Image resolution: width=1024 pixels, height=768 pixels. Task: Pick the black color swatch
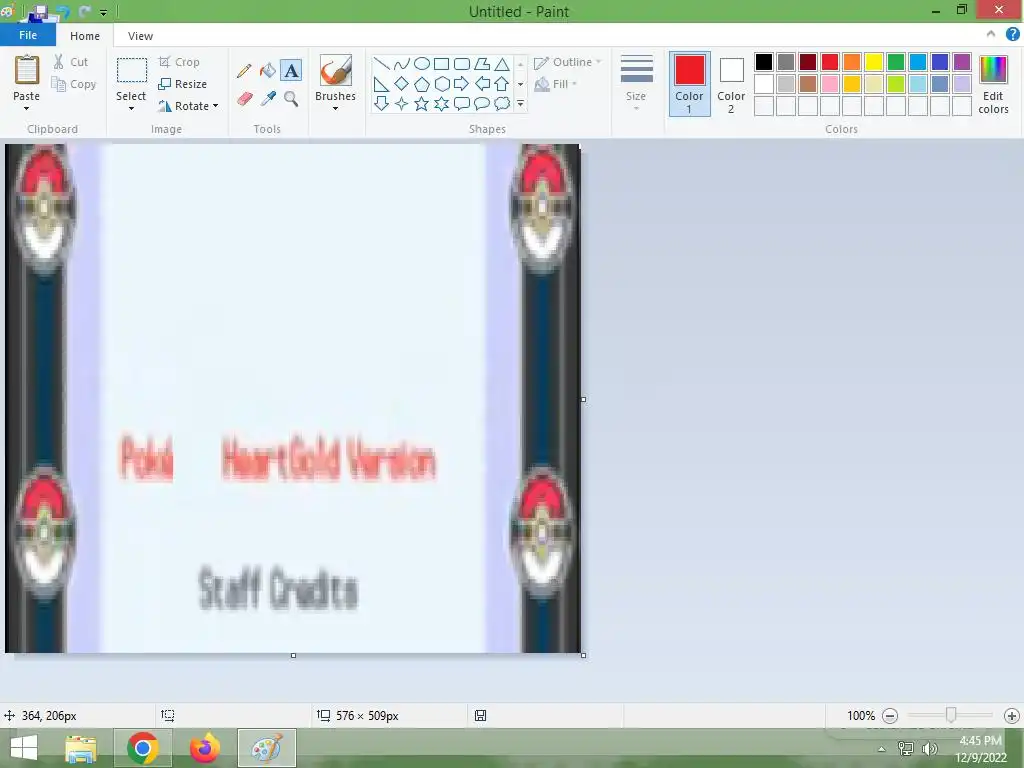tap(764, 62)
